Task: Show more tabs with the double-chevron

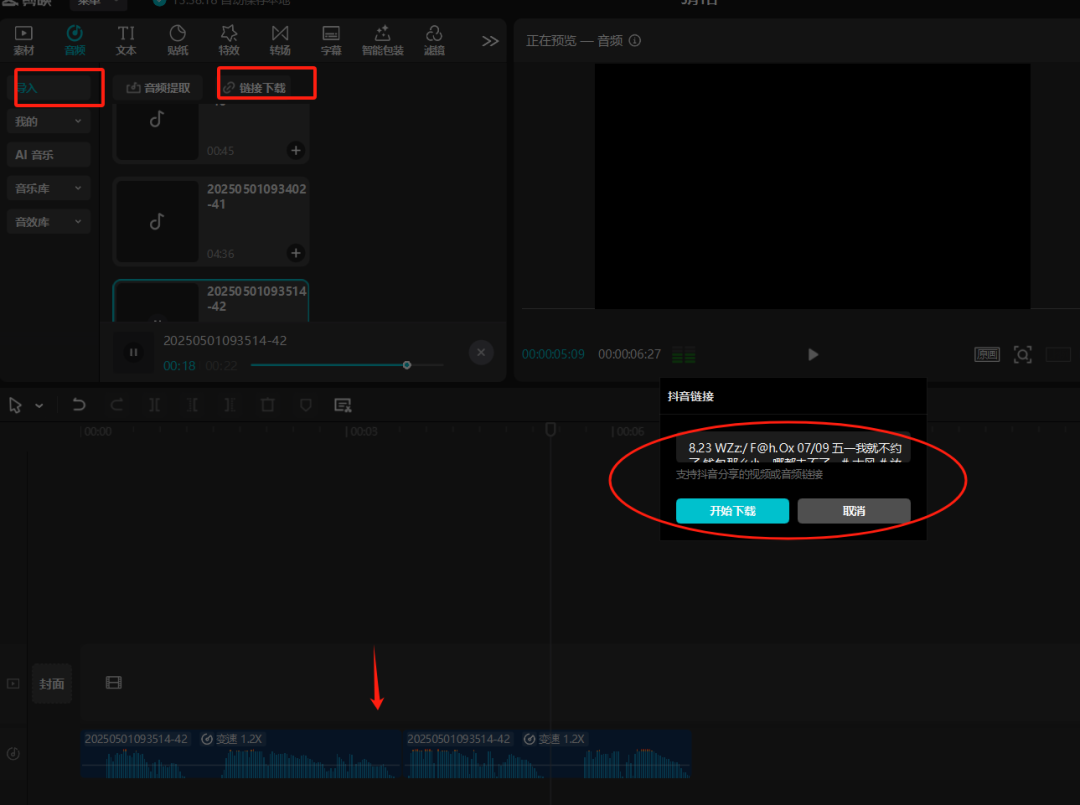Action: pyautogui.click(x=490, y=41)
